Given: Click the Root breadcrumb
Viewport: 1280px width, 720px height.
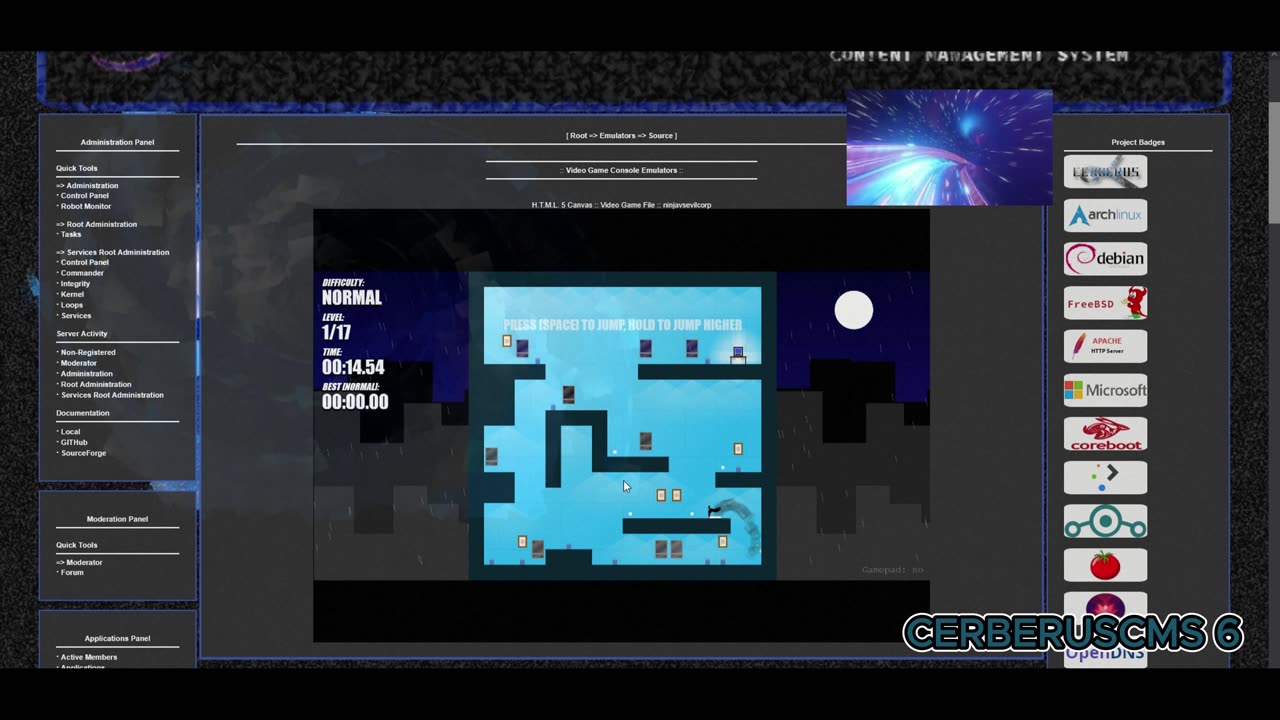Looking at the screenshot, I should 579,135.
